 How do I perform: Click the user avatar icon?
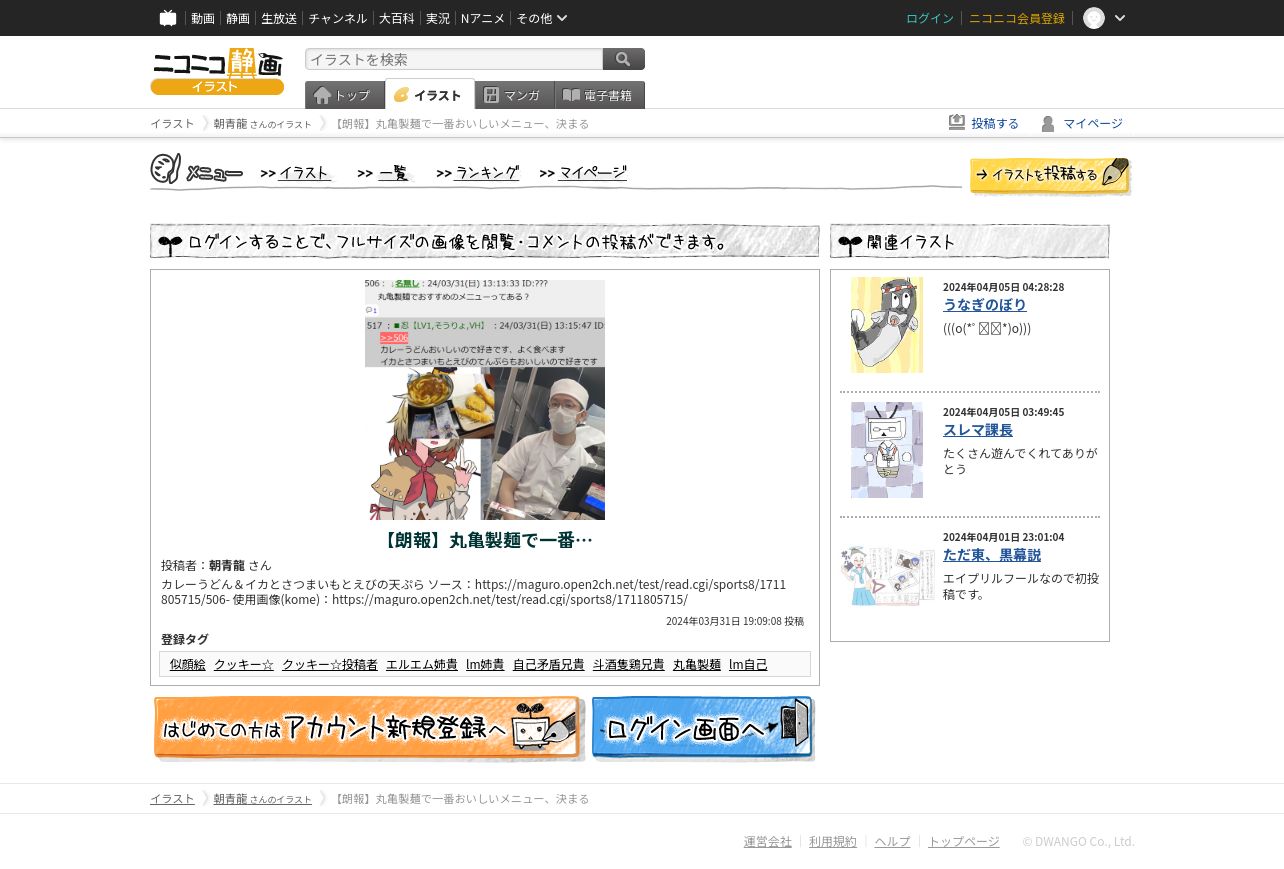pos(1094,18)
